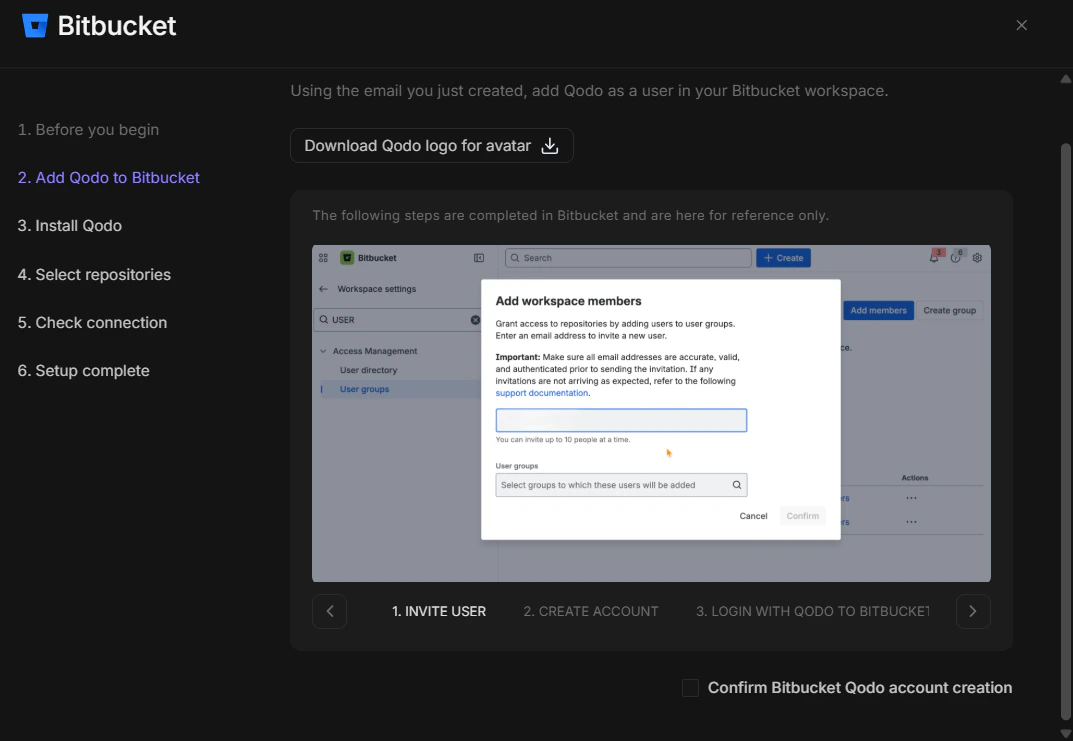Click the download arrow icon for Qodo logo

point(550,146)
